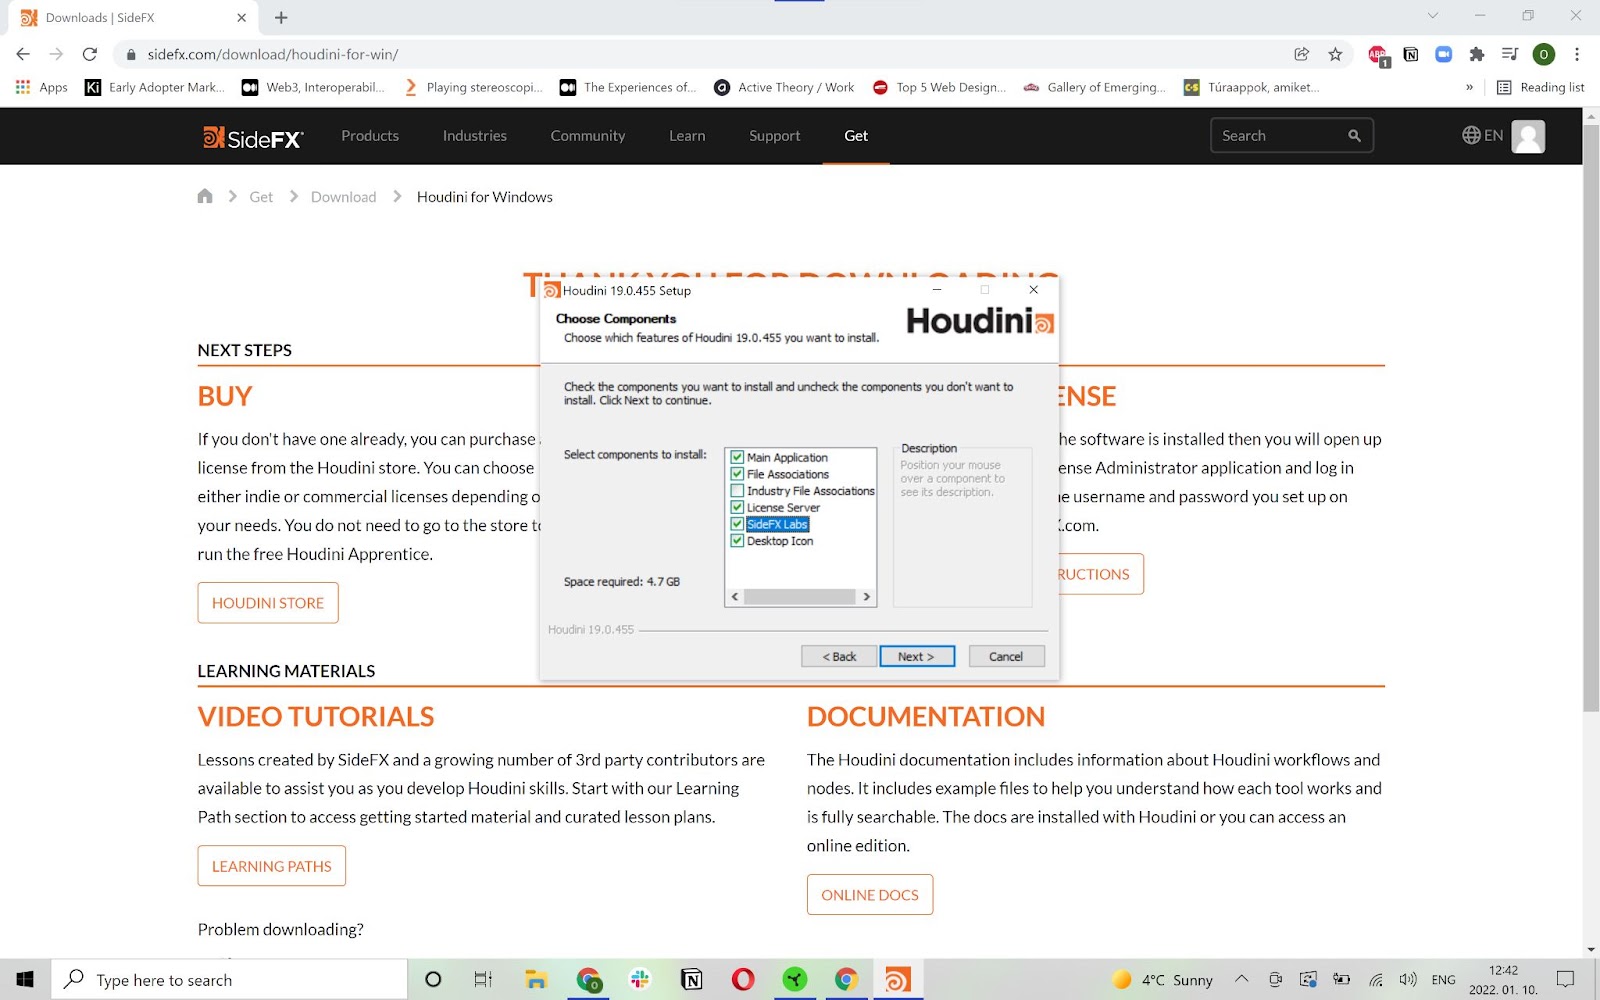Viewport: 1600px width, 1000px height.
Task: Click Next in the Houdini setup
Action: point(917,656)
